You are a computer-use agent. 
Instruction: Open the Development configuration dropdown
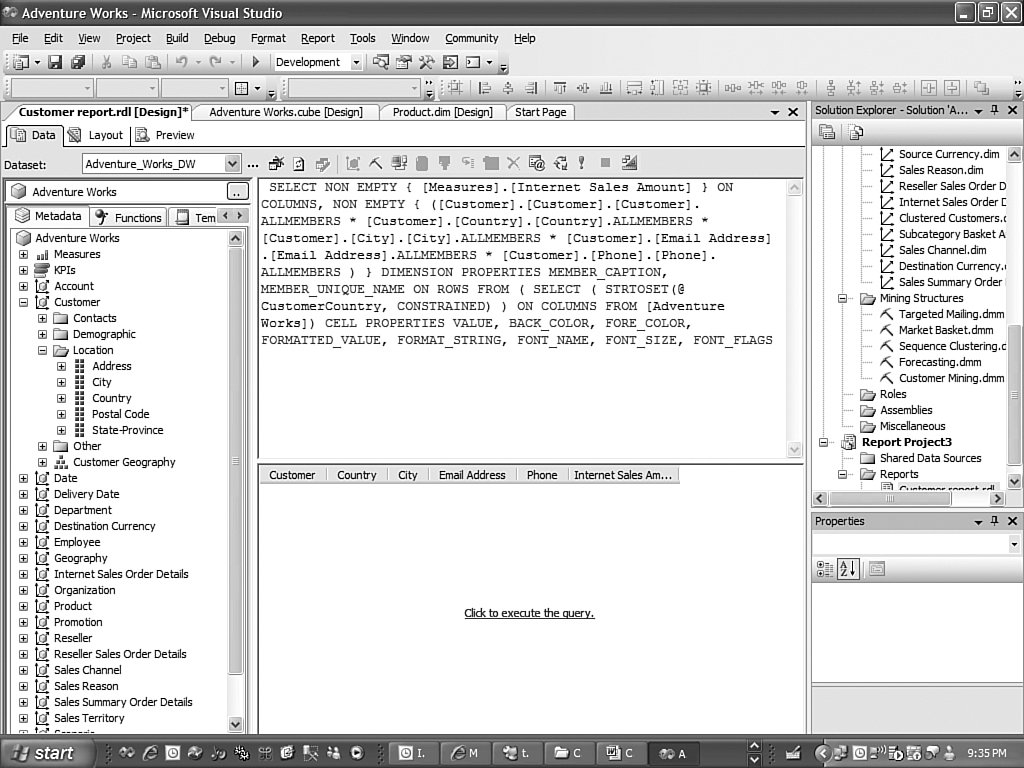point(356,62)
